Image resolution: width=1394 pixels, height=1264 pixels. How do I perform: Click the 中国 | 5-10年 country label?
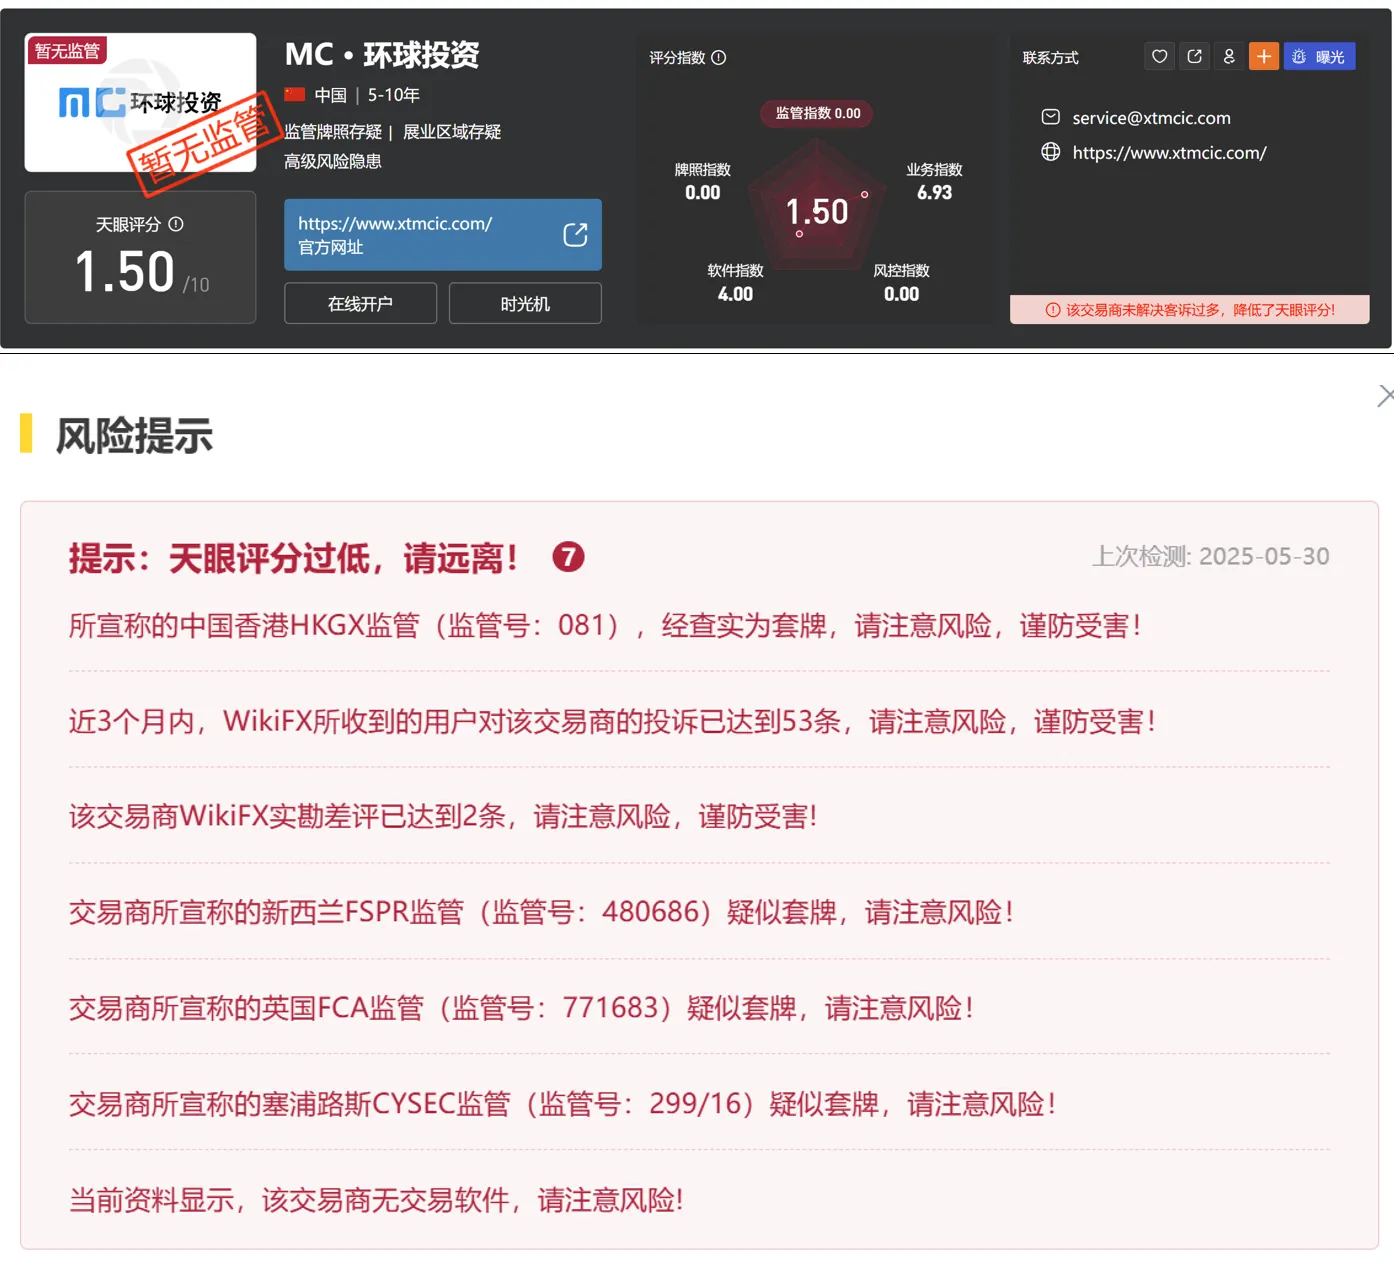[352, 95]
